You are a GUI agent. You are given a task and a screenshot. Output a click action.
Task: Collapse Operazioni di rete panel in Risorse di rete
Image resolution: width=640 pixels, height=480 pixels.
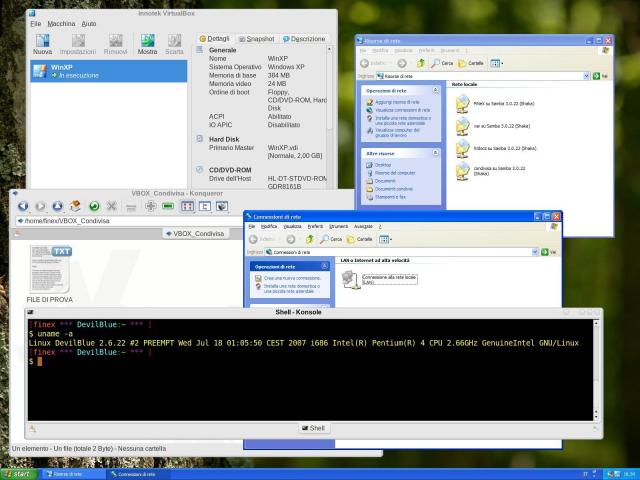tap(435, 90)
